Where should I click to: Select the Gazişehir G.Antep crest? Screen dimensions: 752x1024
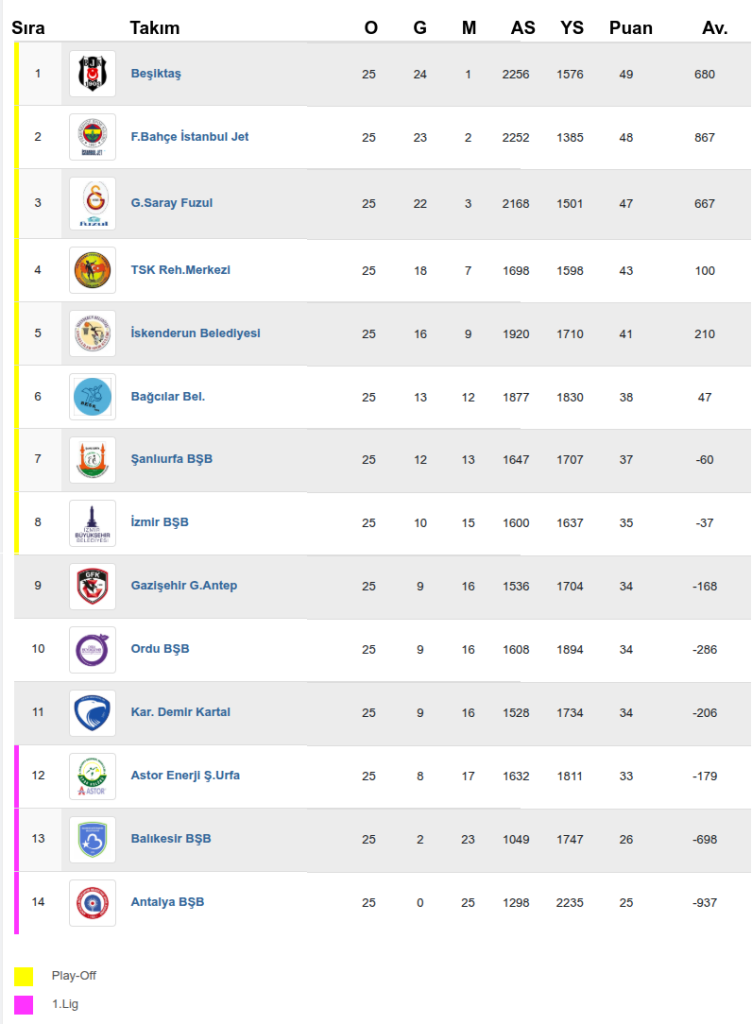pos(92,586)
